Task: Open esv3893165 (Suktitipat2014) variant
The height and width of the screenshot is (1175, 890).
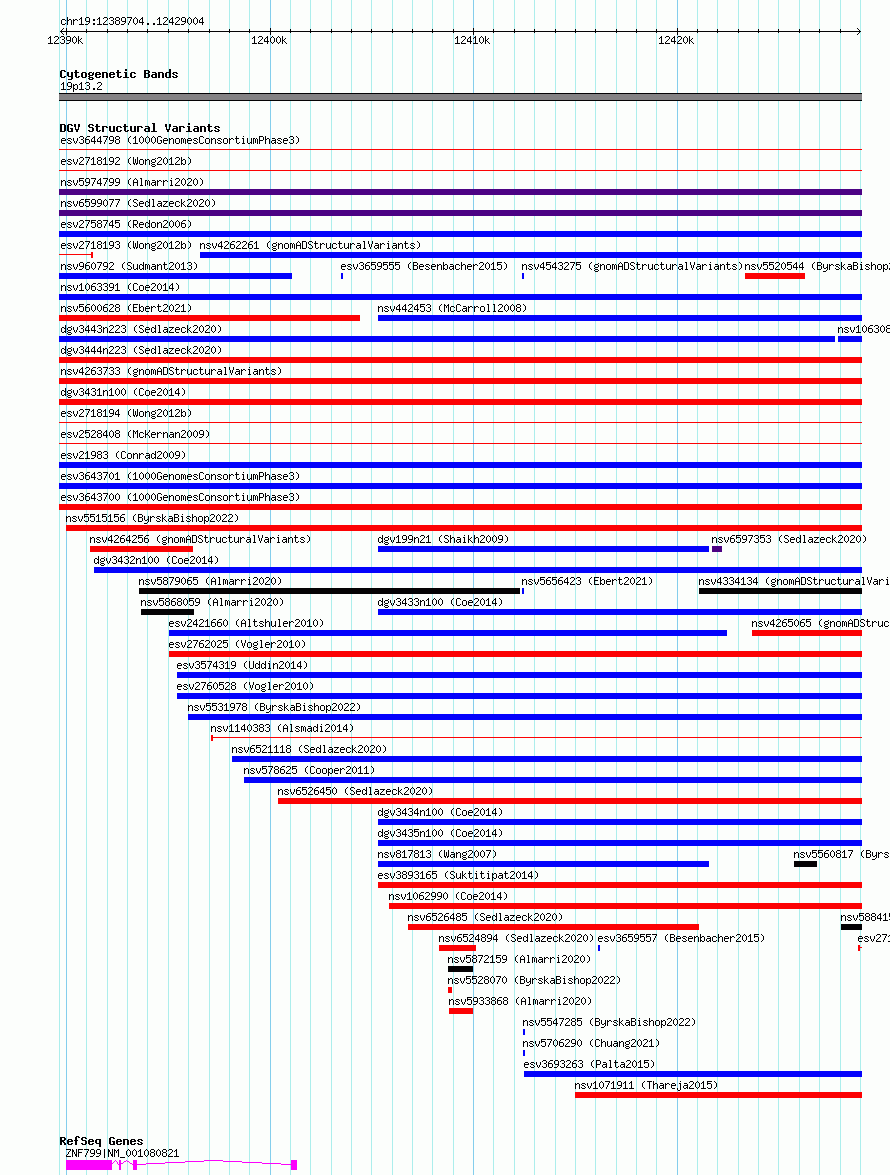Action: coord(458,875)
